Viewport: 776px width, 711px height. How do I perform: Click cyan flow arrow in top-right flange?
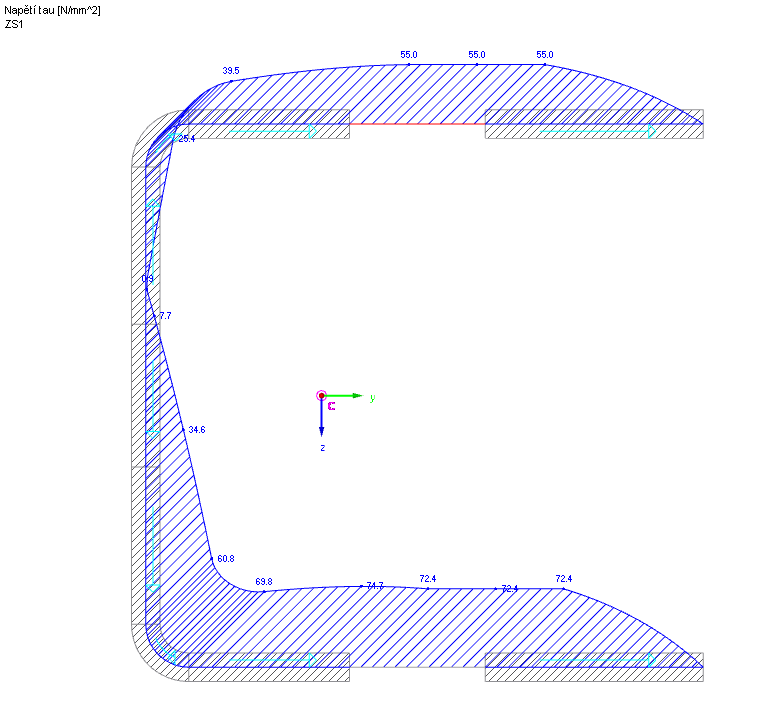598,131
